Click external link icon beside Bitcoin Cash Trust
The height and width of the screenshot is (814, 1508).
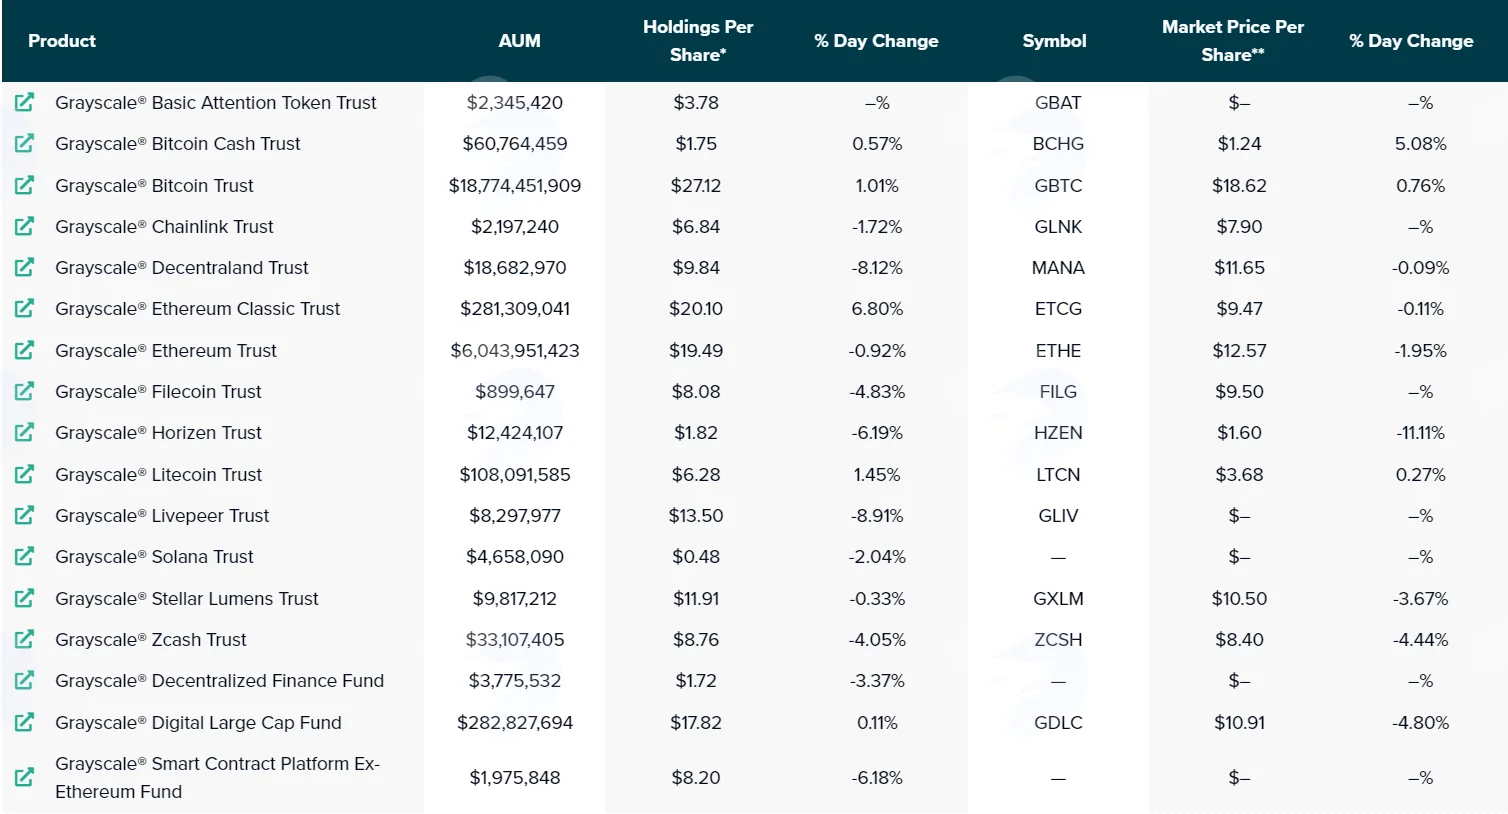(24, 143)
